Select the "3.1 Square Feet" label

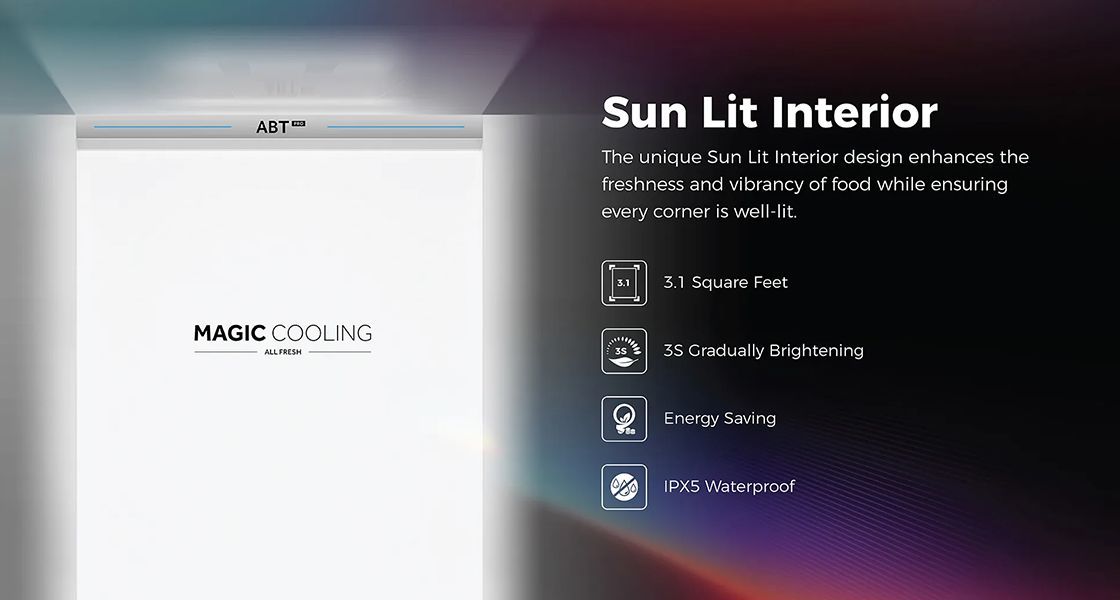[725, 283]
